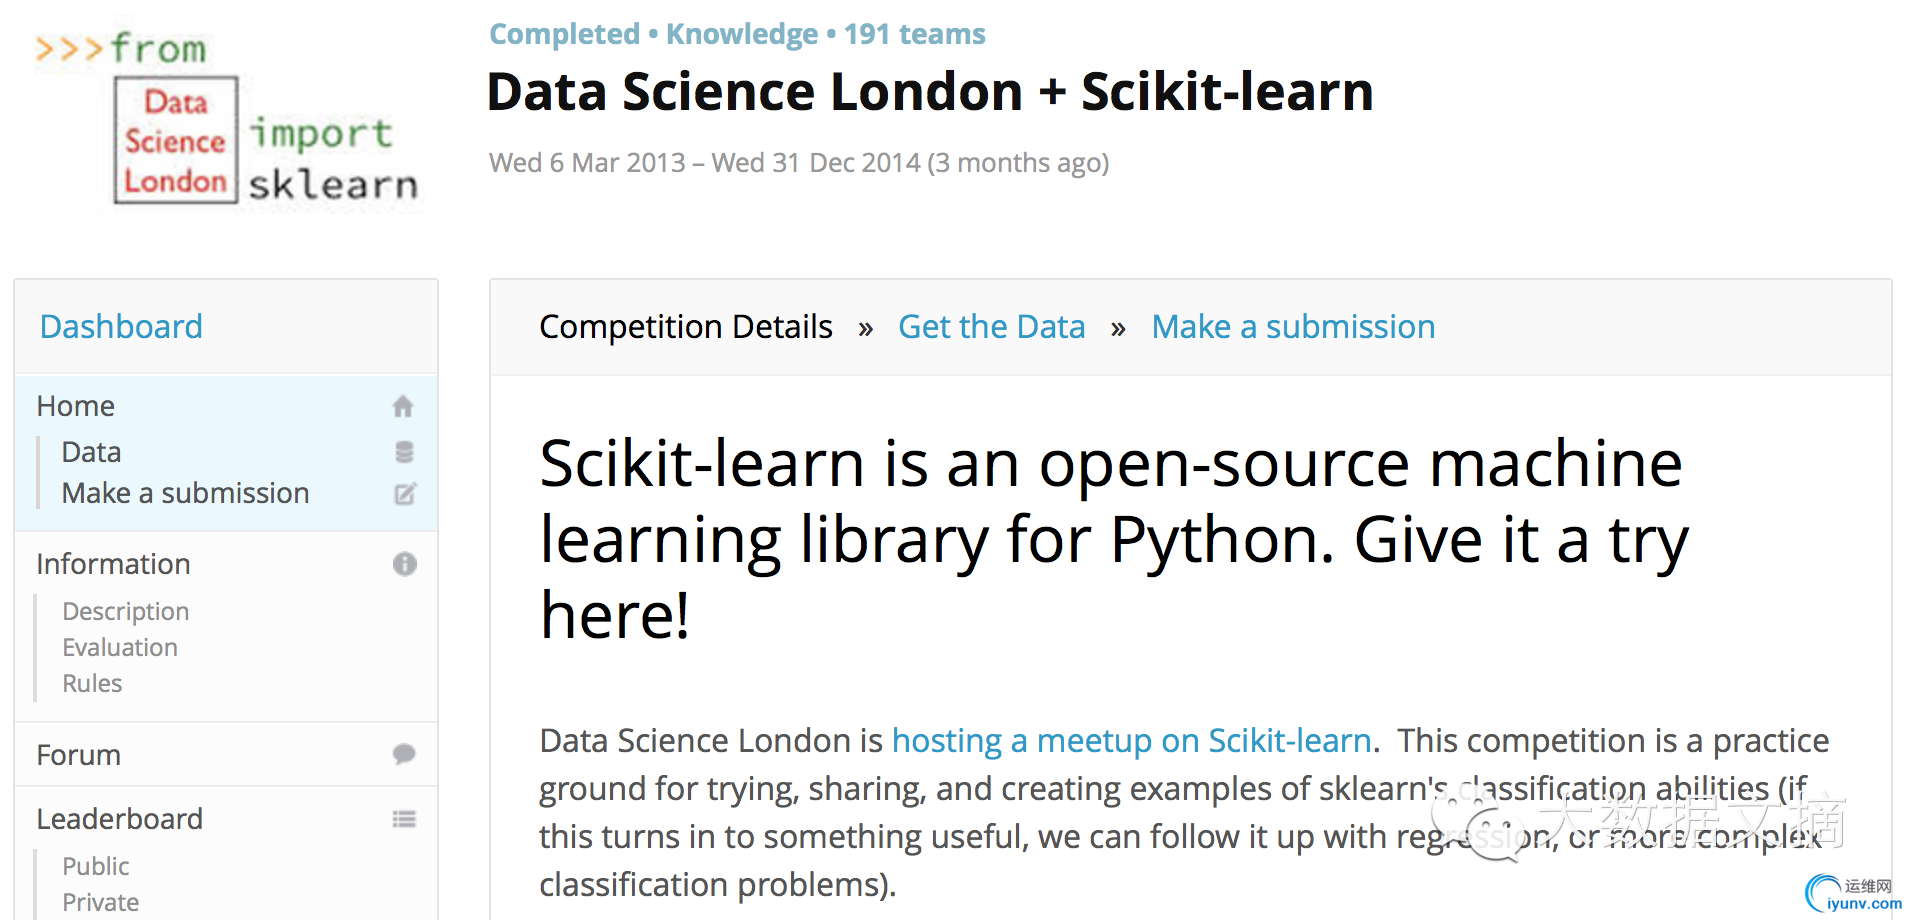1908x920 pixels.
Task: Select Make a submission in sidebar
Action: 185,493
